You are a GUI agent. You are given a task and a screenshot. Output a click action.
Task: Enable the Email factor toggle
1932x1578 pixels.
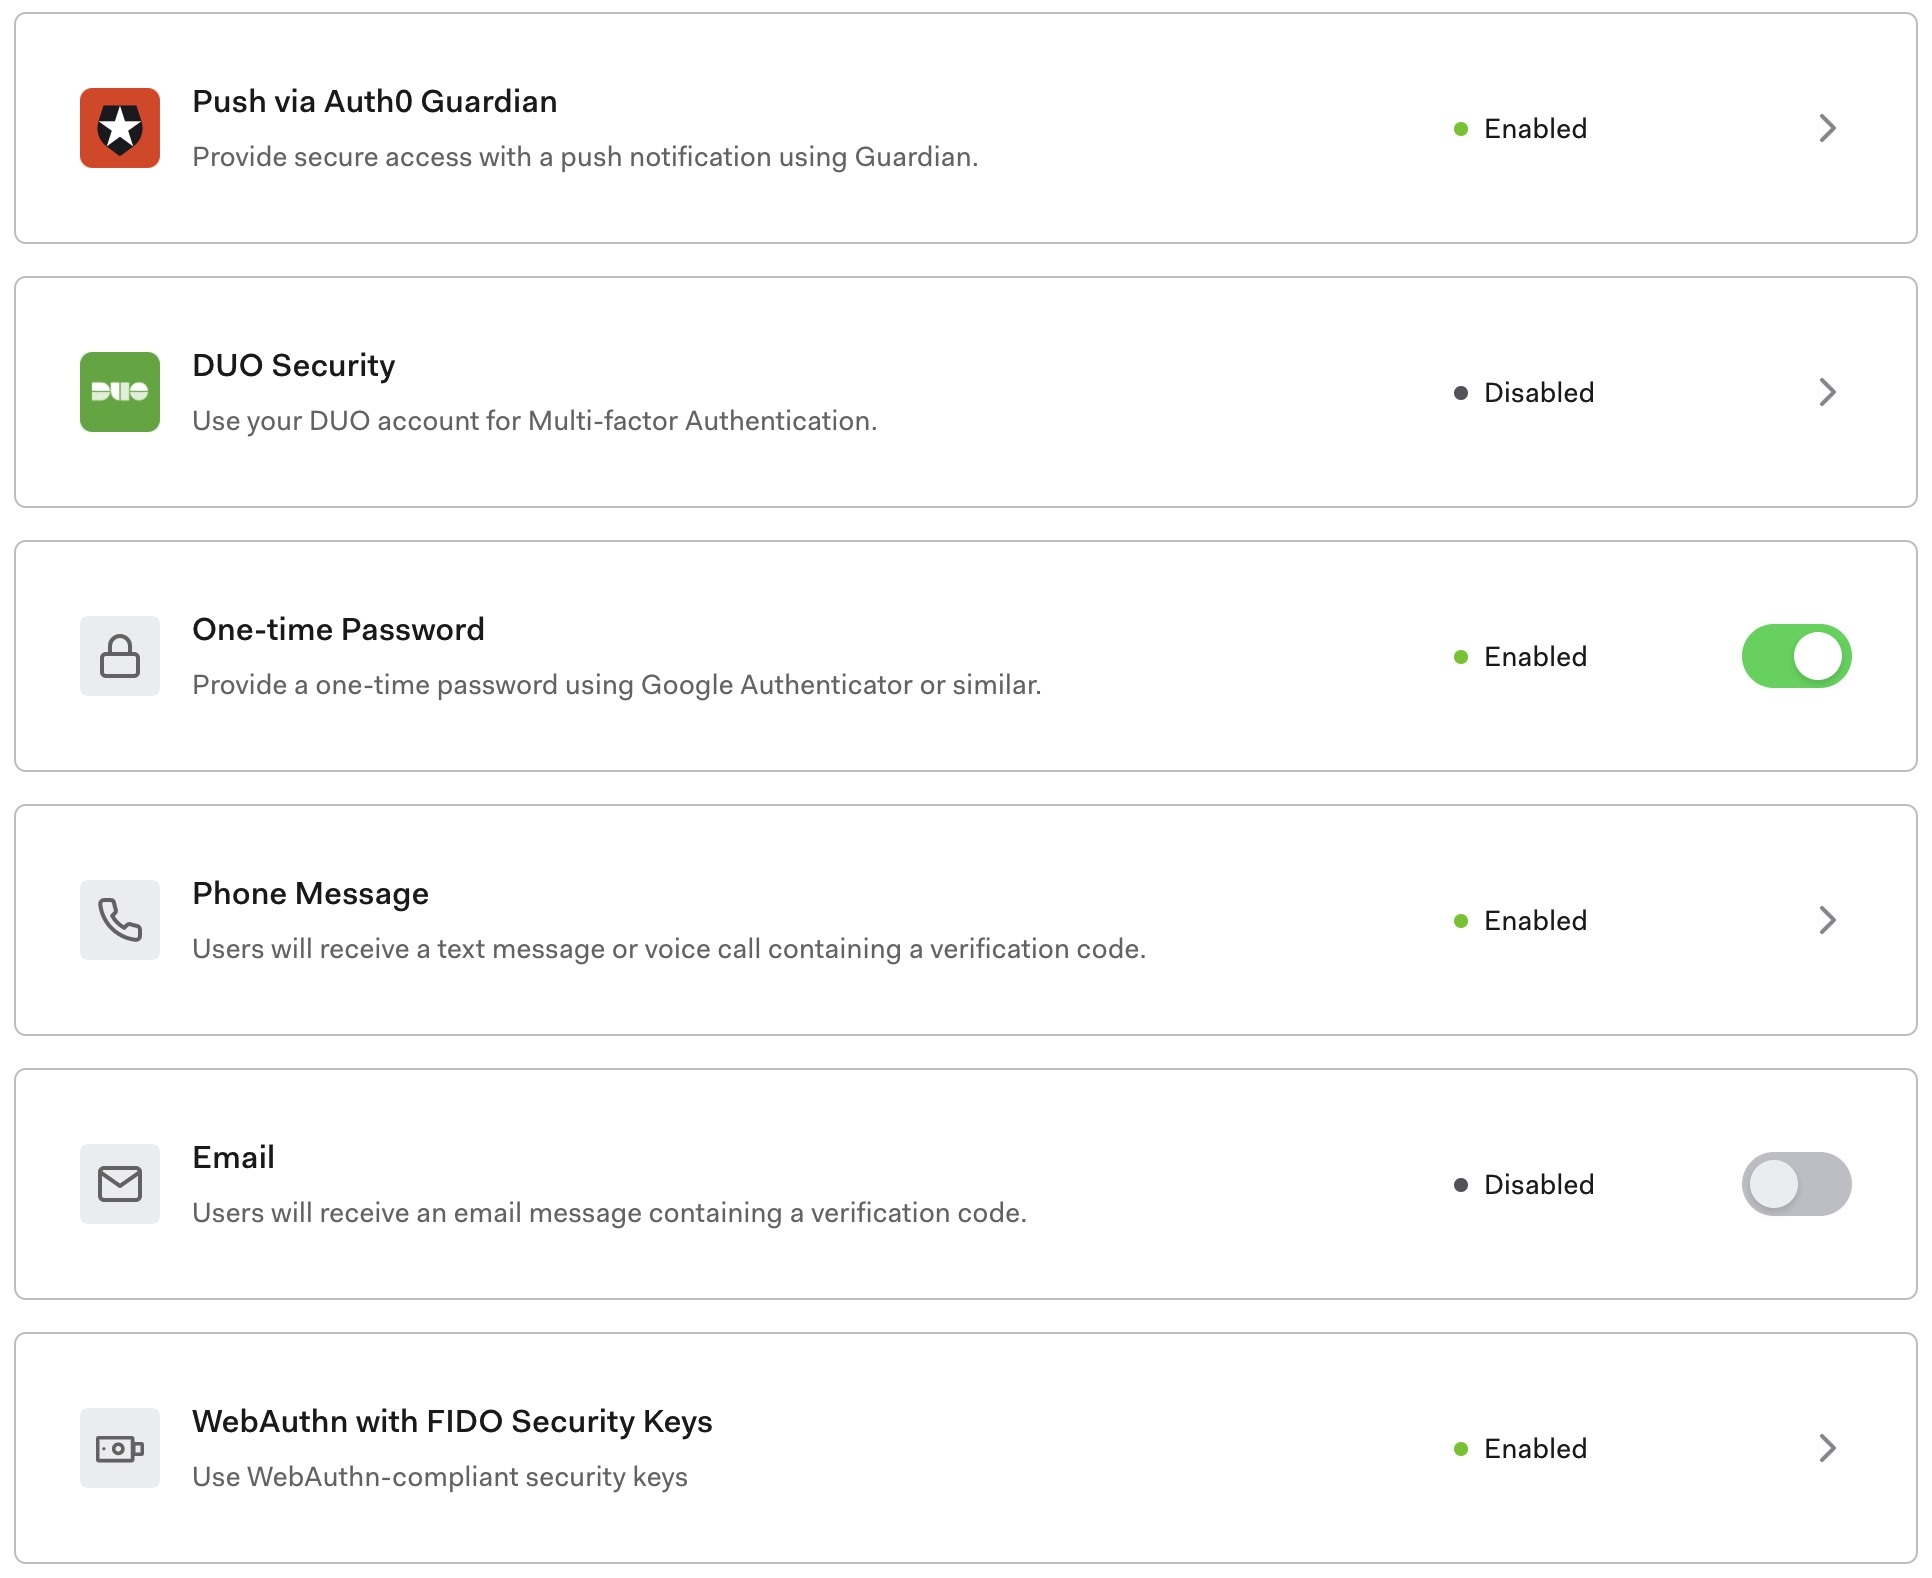tap(1796, 1184)
